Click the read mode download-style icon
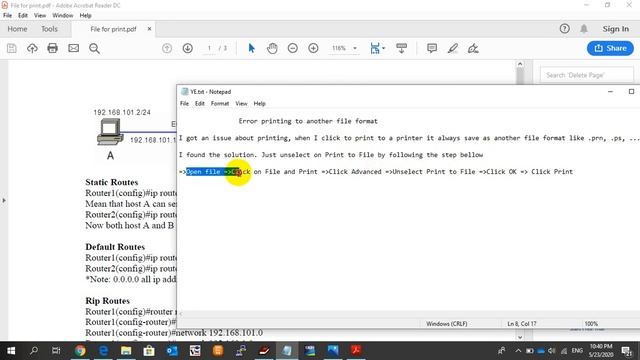Screen dimensions: 640x360 click(x=402, y=48)
